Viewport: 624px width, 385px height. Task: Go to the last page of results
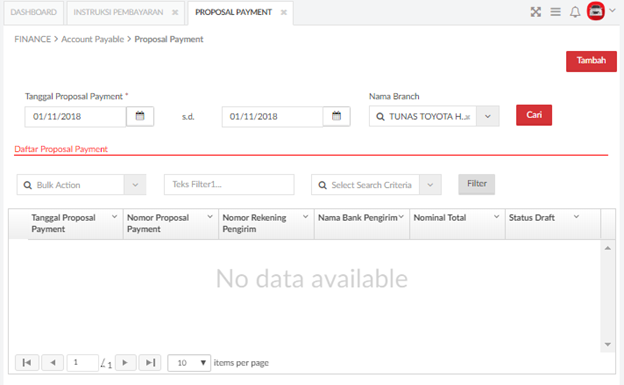point(150,363)
